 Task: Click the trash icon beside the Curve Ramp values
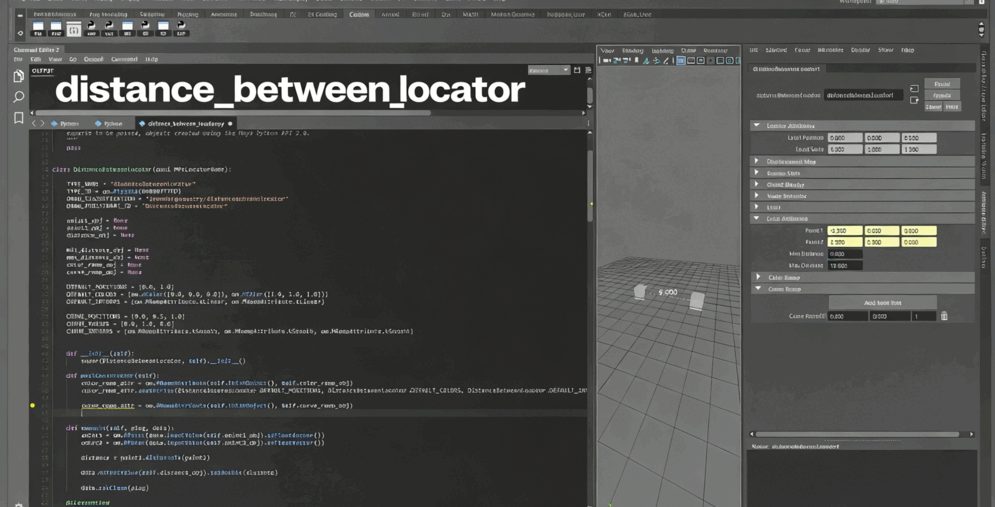pos(944,316)
